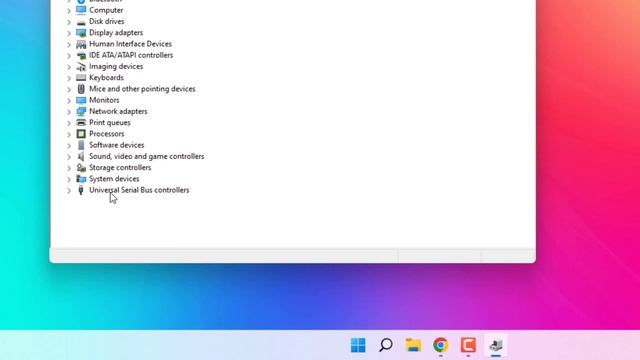640x360 pixels.
Task: Expand the IDE ATA/ATAPI controllers node
Action: 69,55
